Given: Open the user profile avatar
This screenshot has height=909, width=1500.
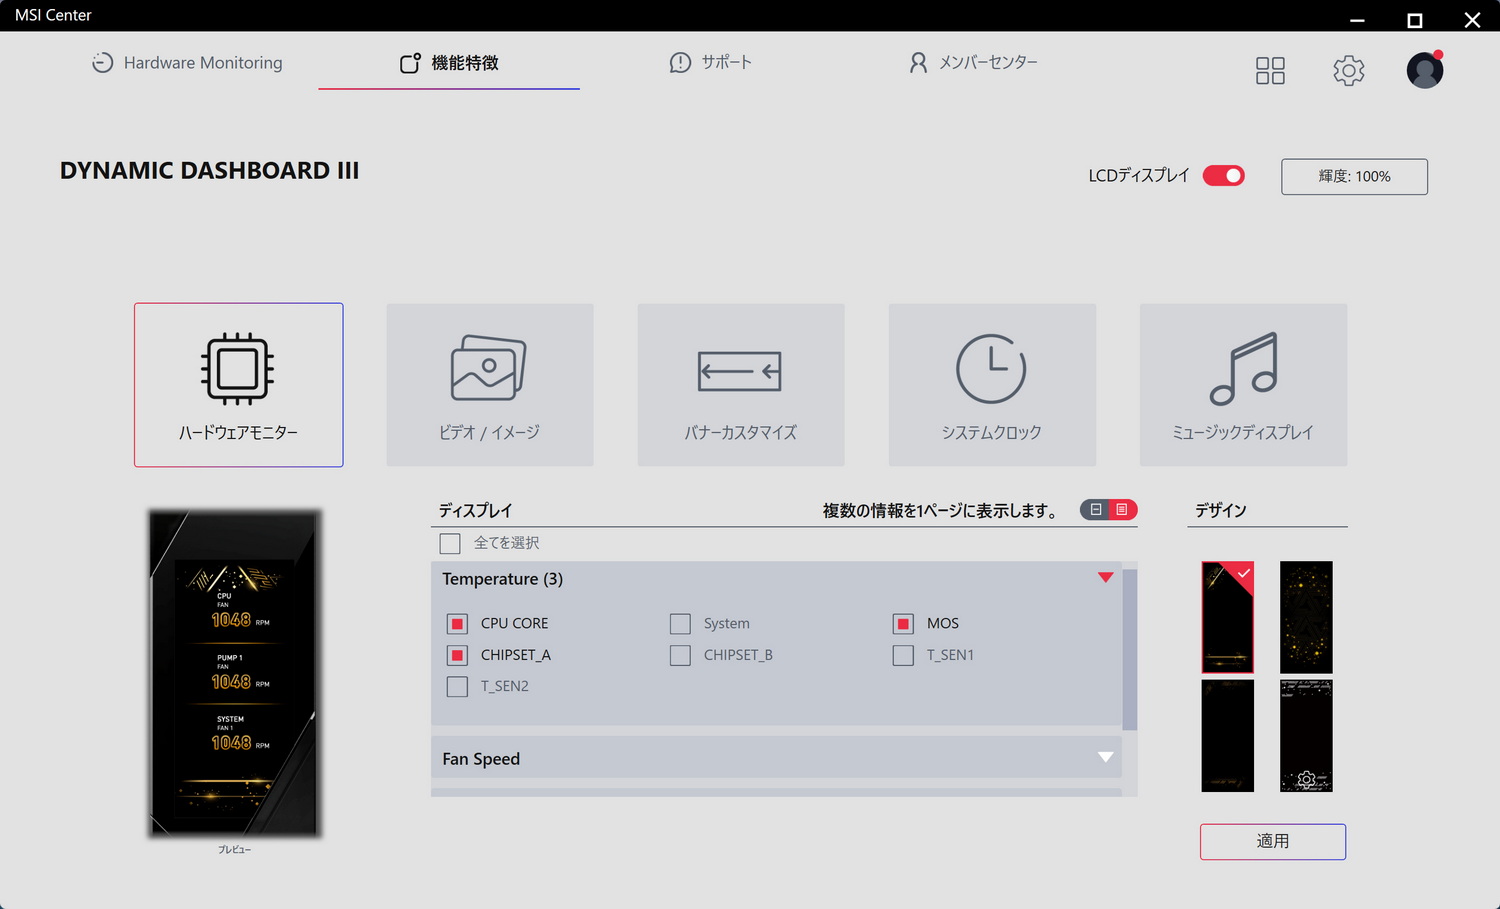Looking at the screenshot, I should (x=1424, y=70).
